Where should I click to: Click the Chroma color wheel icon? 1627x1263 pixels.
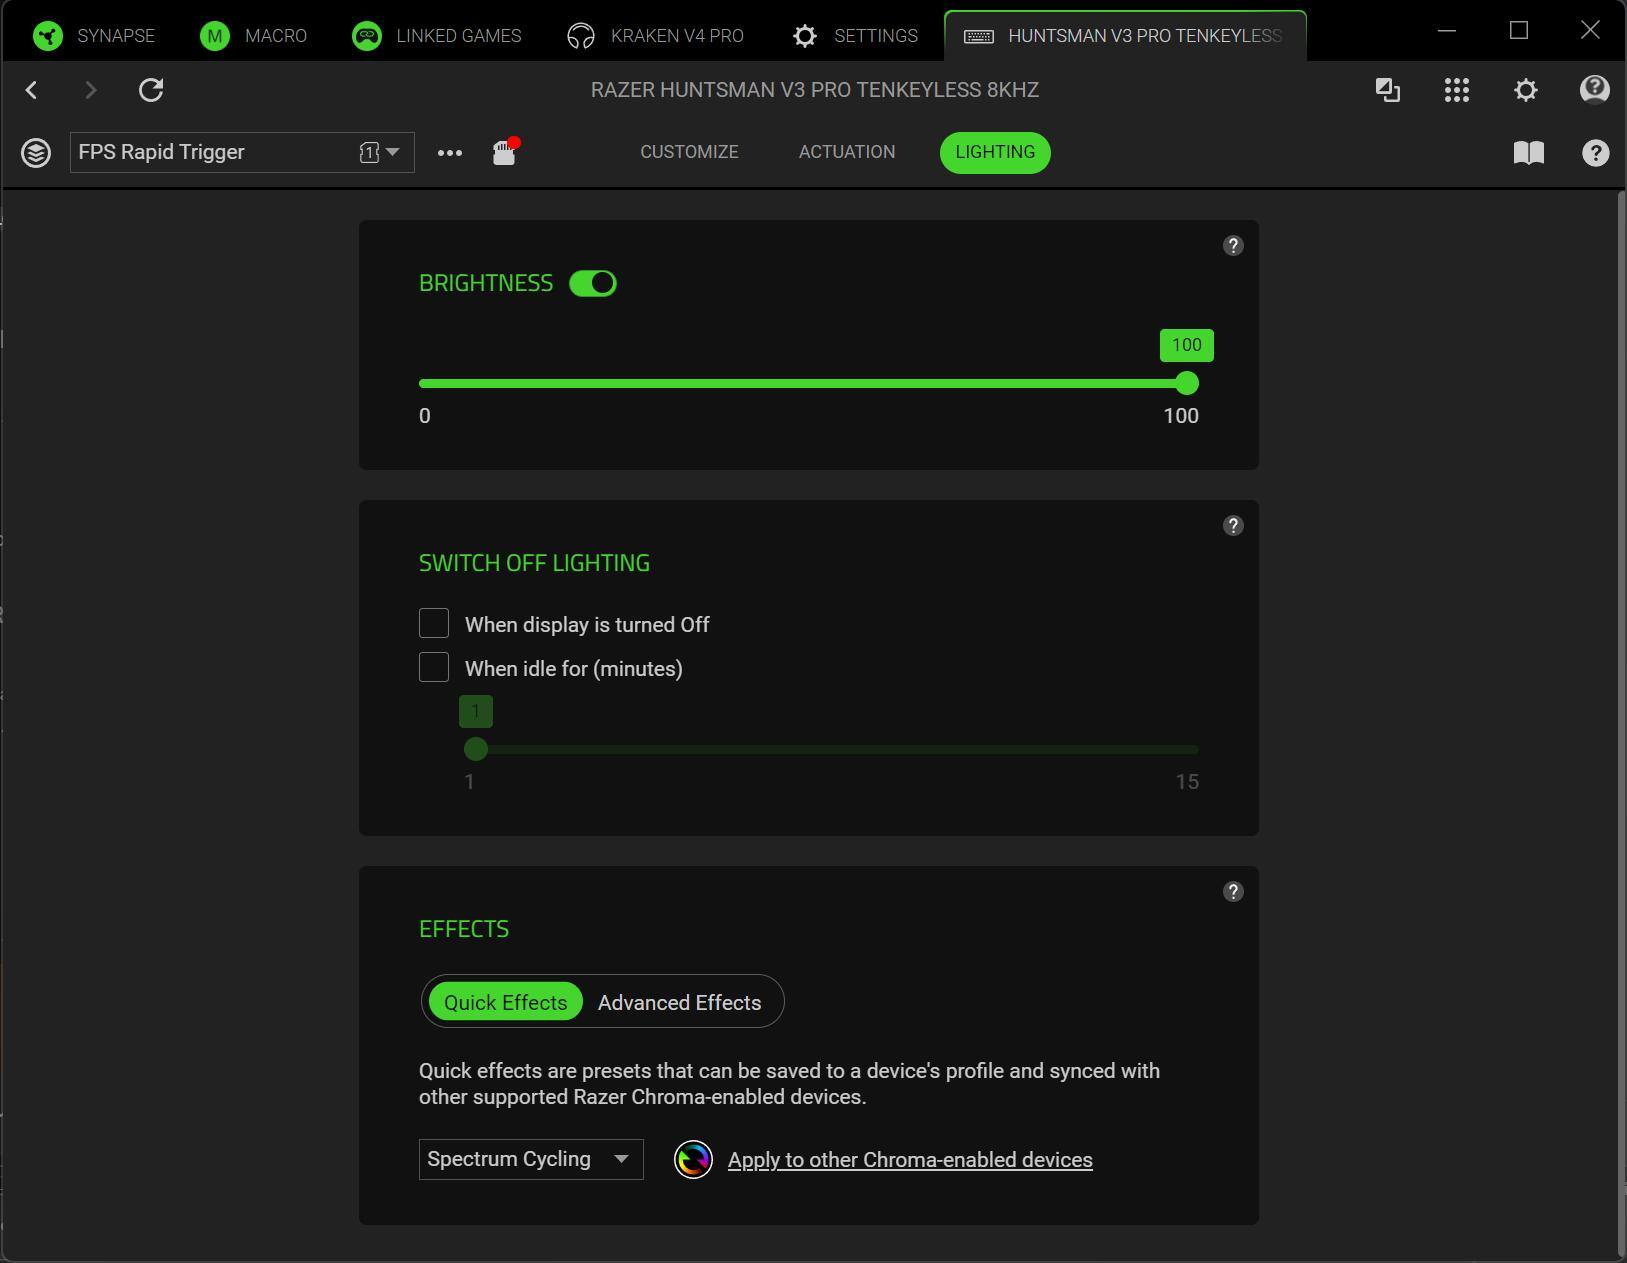(693, 1160)
